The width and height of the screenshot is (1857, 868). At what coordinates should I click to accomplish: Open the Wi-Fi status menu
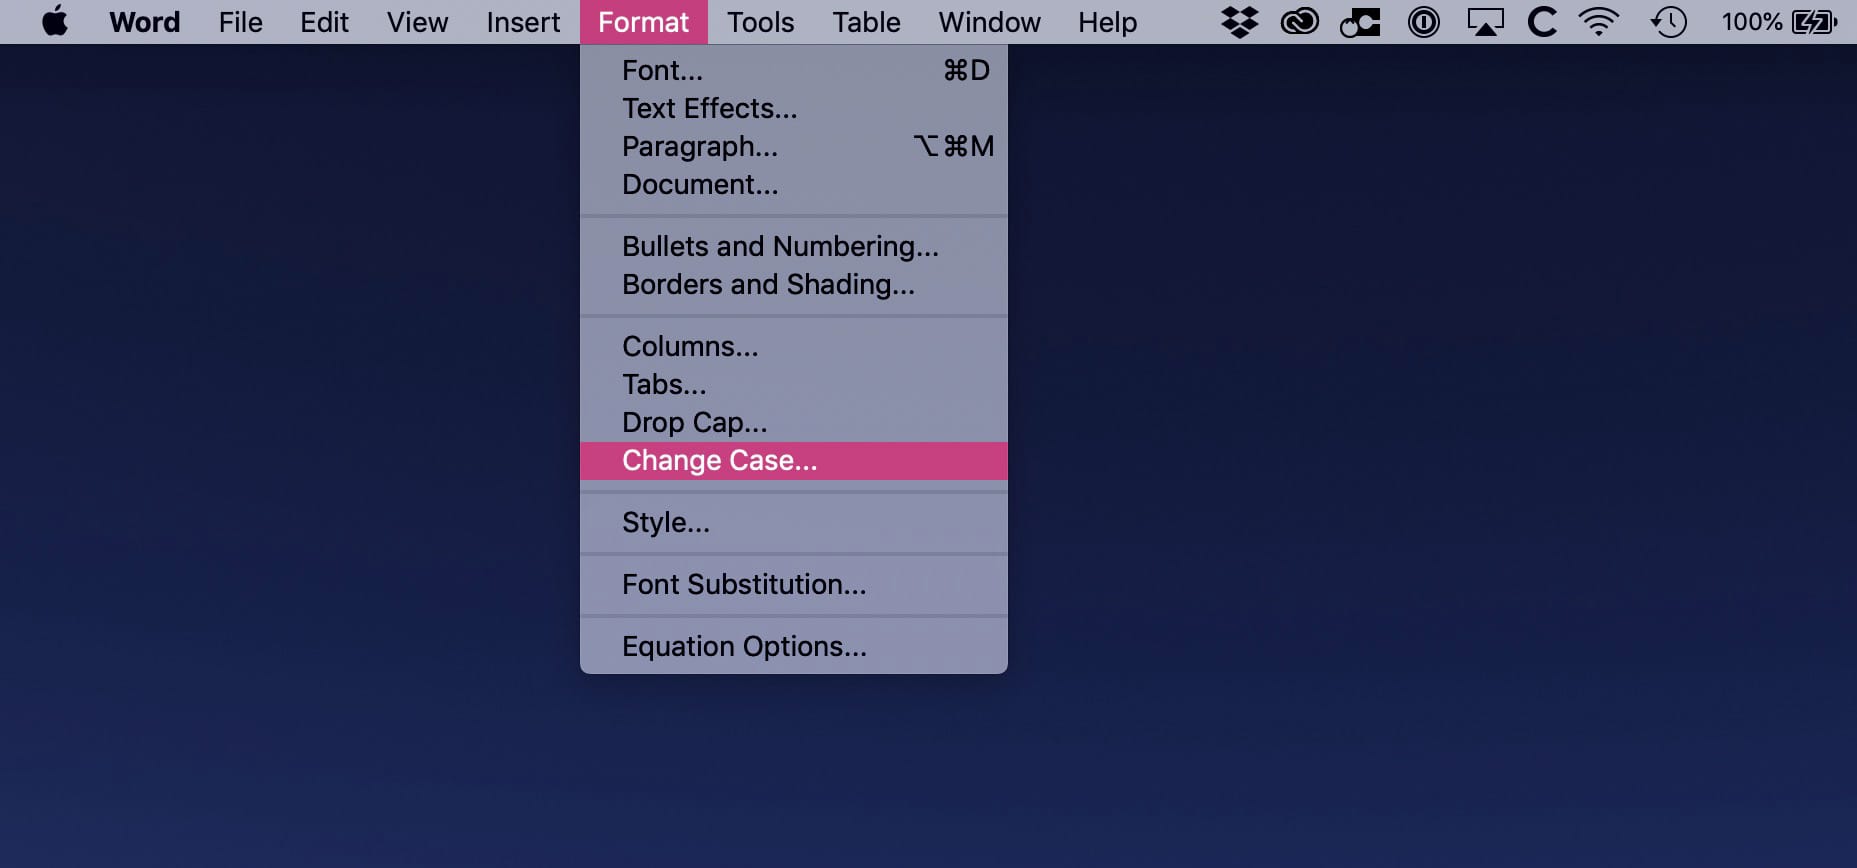coord(1599,22)
